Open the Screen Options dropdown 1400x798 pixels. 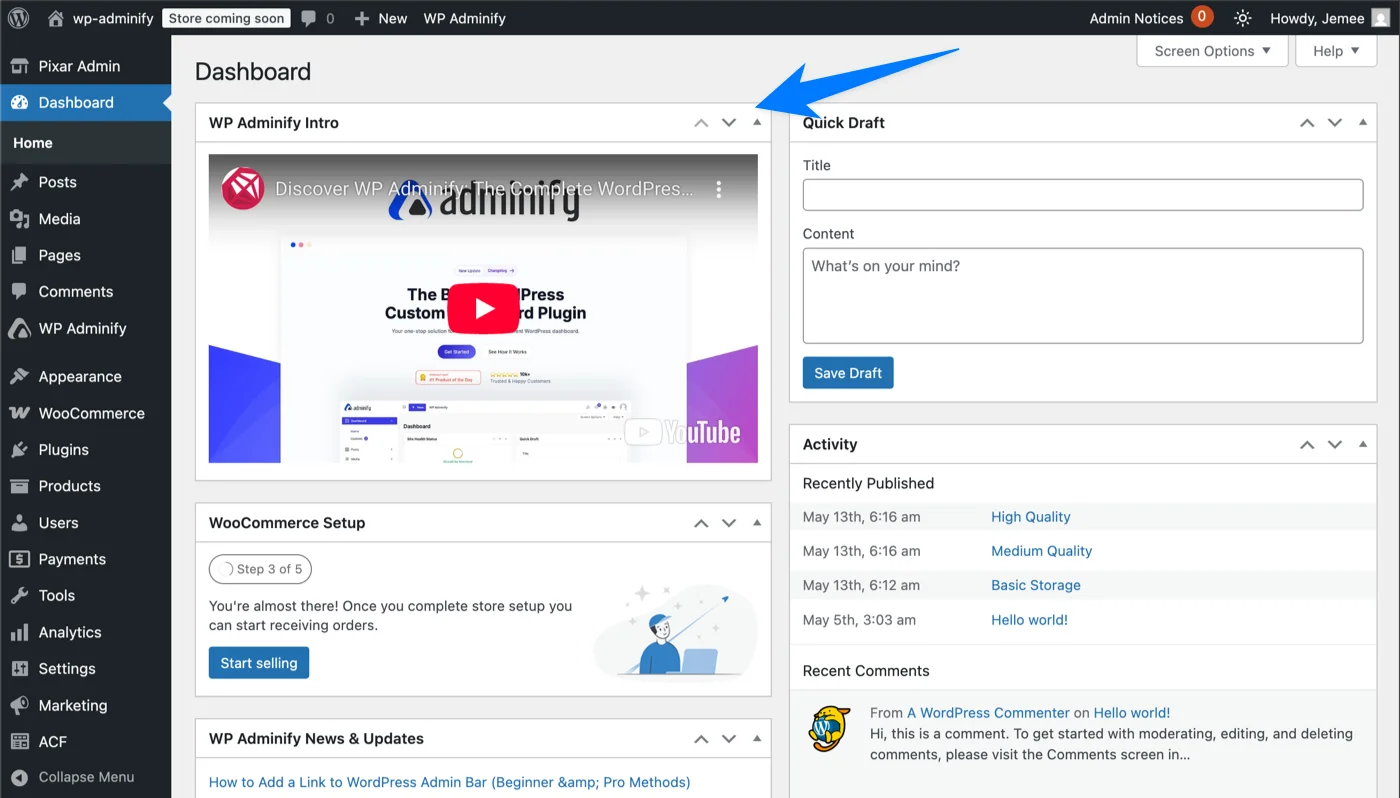(1212, 51)
